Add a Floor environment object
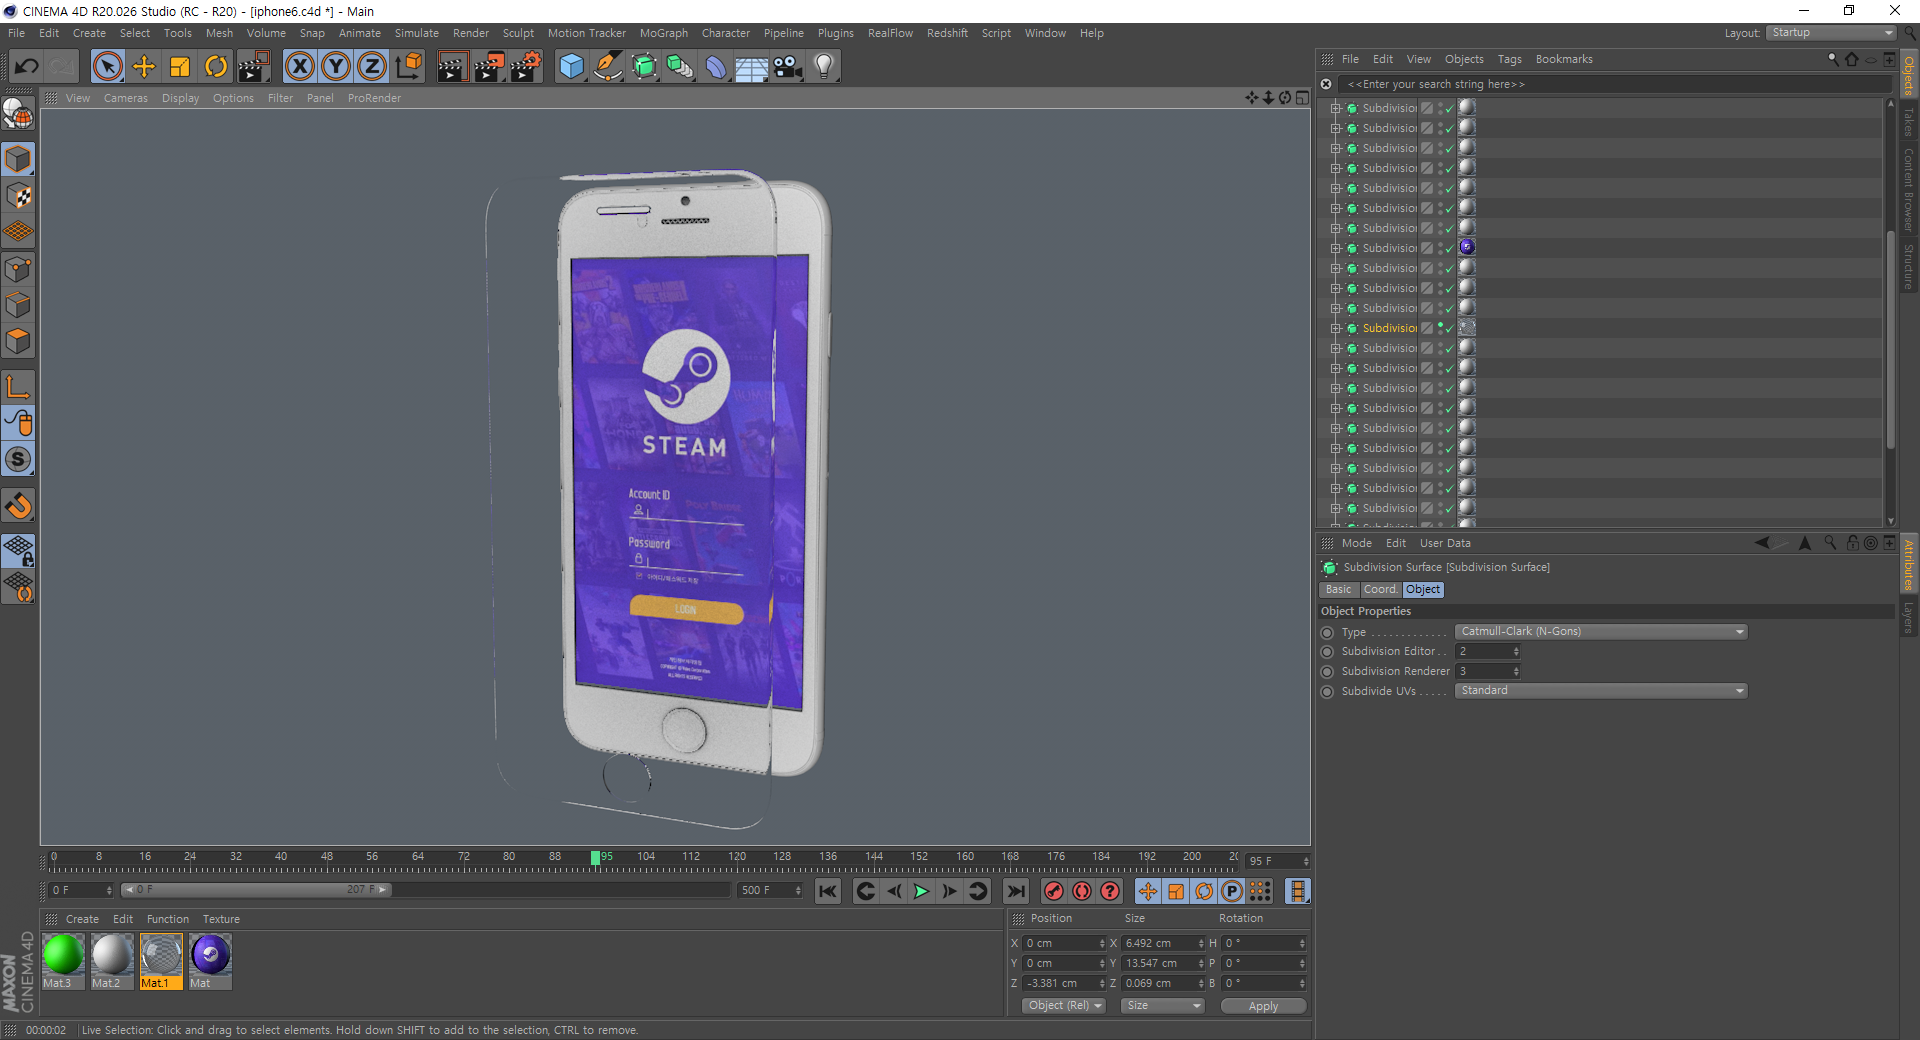Screen dimensions: 1920x1040 tap(752, 67)
